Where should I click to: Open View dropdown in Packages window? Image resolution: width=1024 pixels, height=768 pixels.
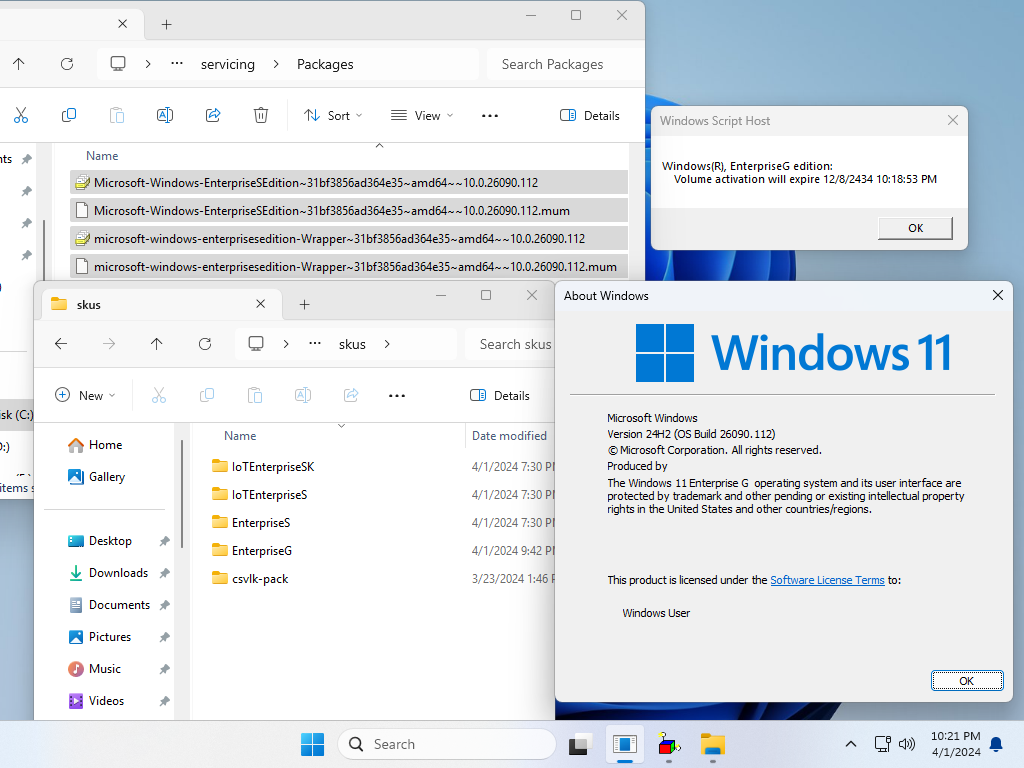[421, 116]
